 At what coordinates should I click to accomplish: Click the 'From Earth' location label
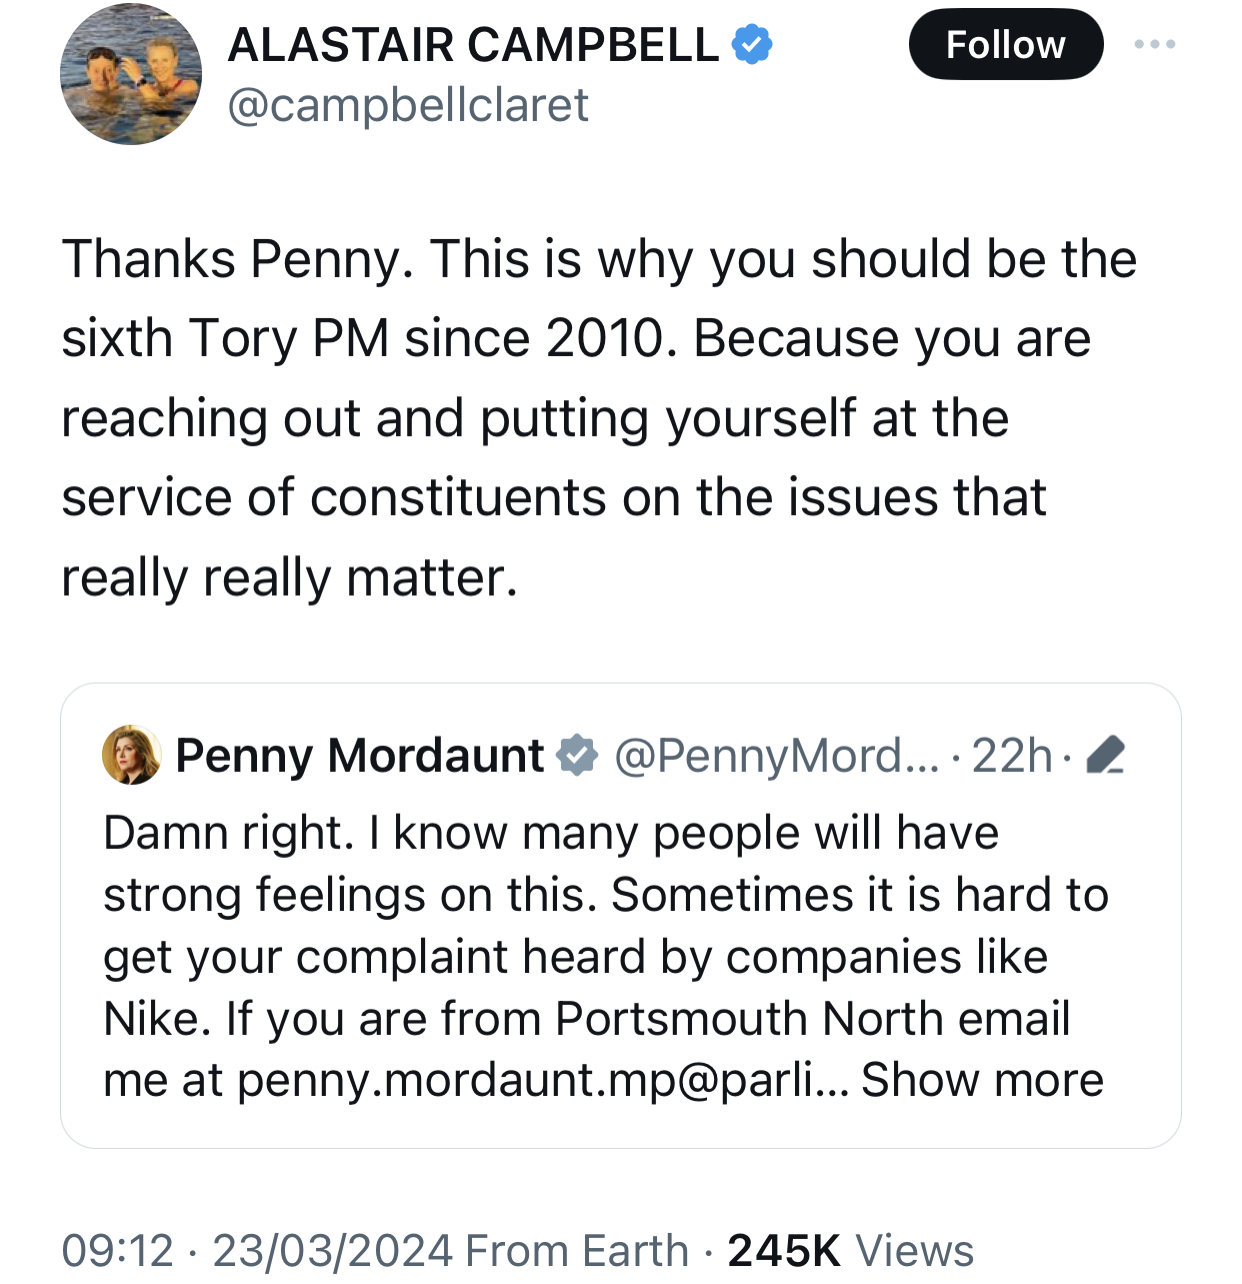coord(577,1251)
